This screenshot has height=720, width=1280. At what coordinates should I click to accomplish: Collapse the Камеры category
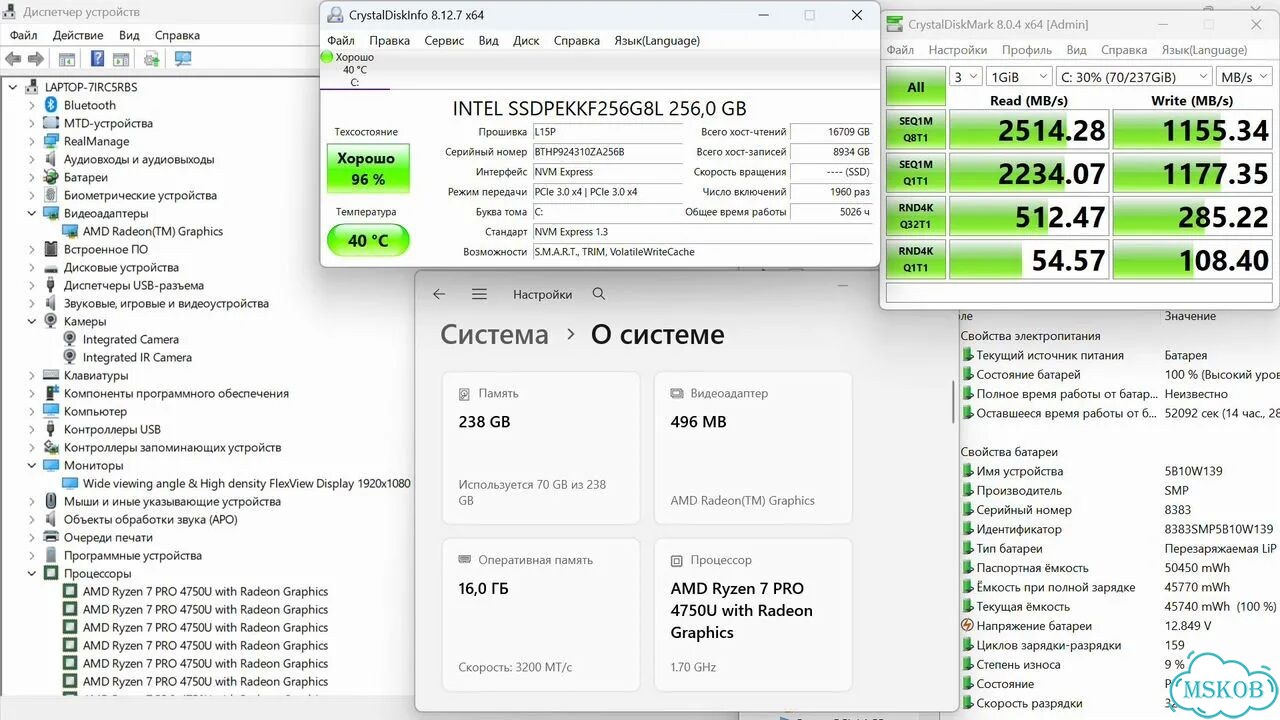tap(32, 321)
